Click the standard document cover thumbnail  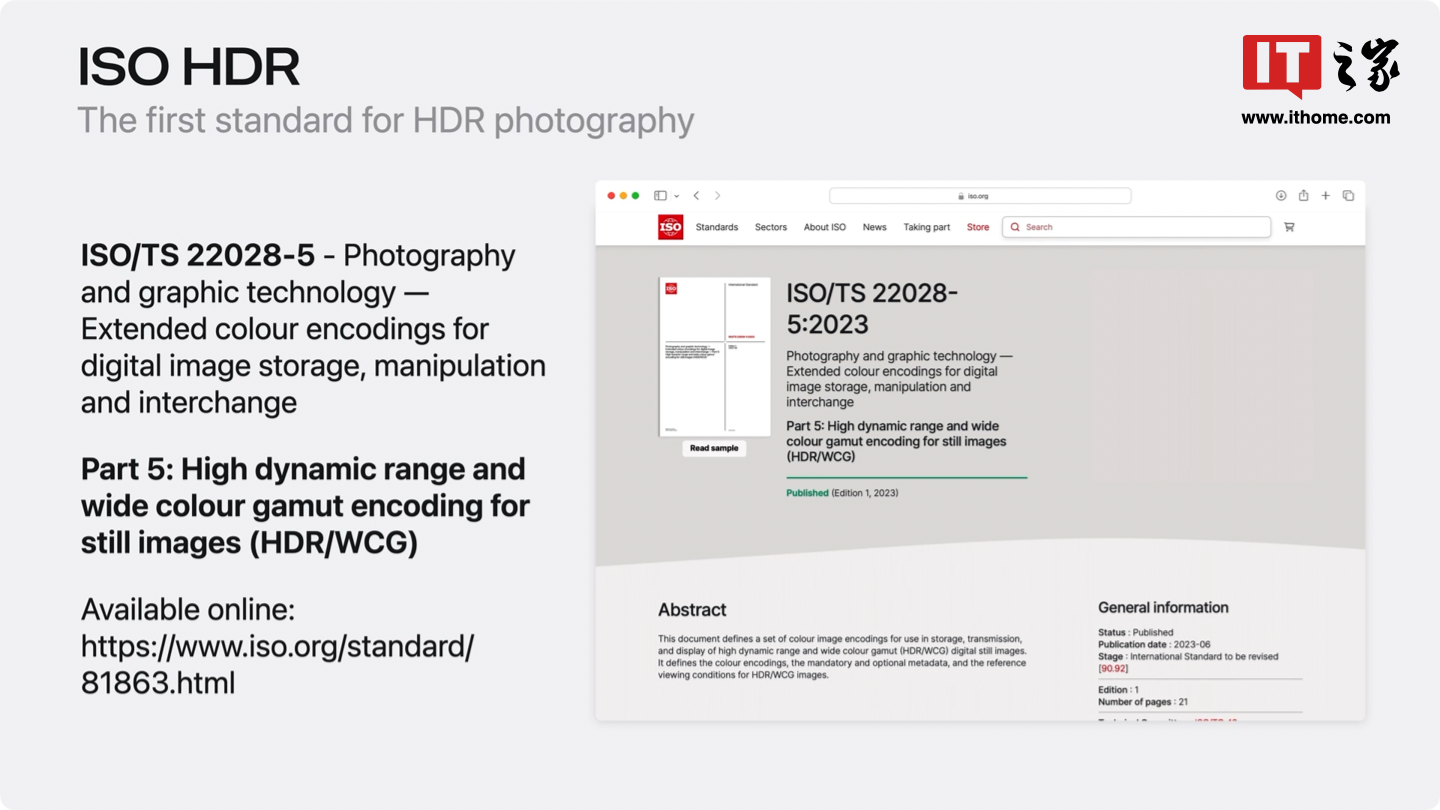tap(714, 357)
